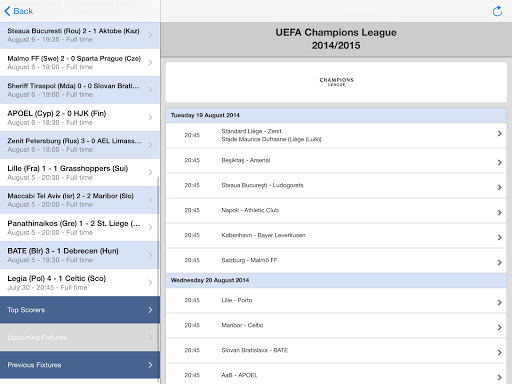This screenshot has height=384, width=512.
Task: Open Lille 1 - 1 Grasshoppers result
Action: tap(80, 173)
